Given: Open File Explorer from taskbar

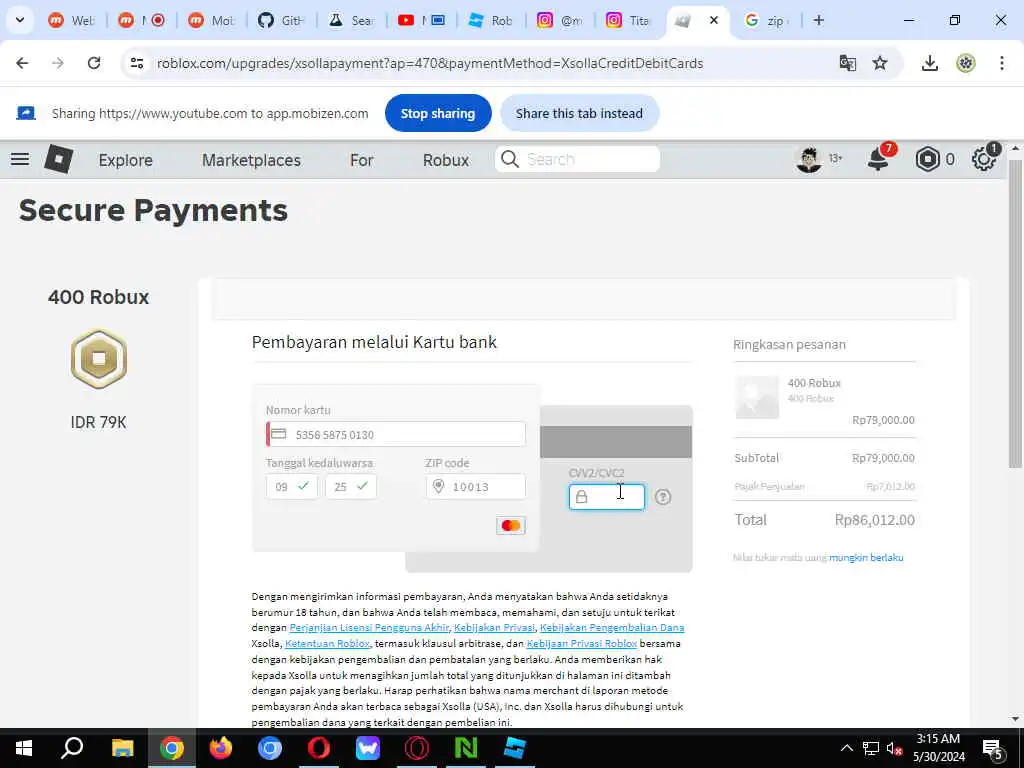Looking at the screenshot, I should coord(122,748).
